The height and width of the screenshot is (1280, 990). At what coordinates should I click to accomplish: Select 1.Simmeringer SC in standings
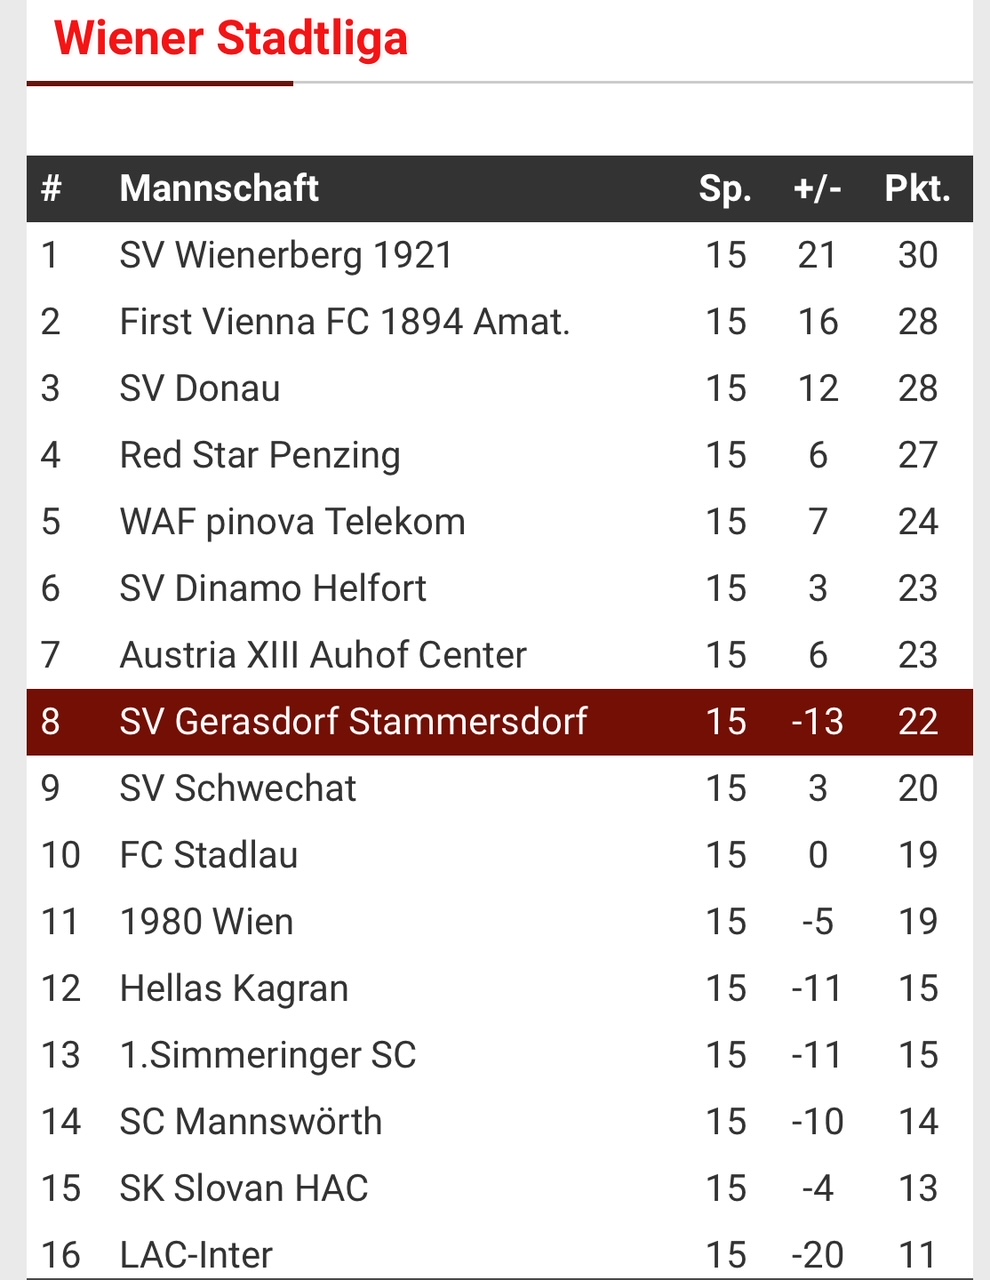[499, 1055]
